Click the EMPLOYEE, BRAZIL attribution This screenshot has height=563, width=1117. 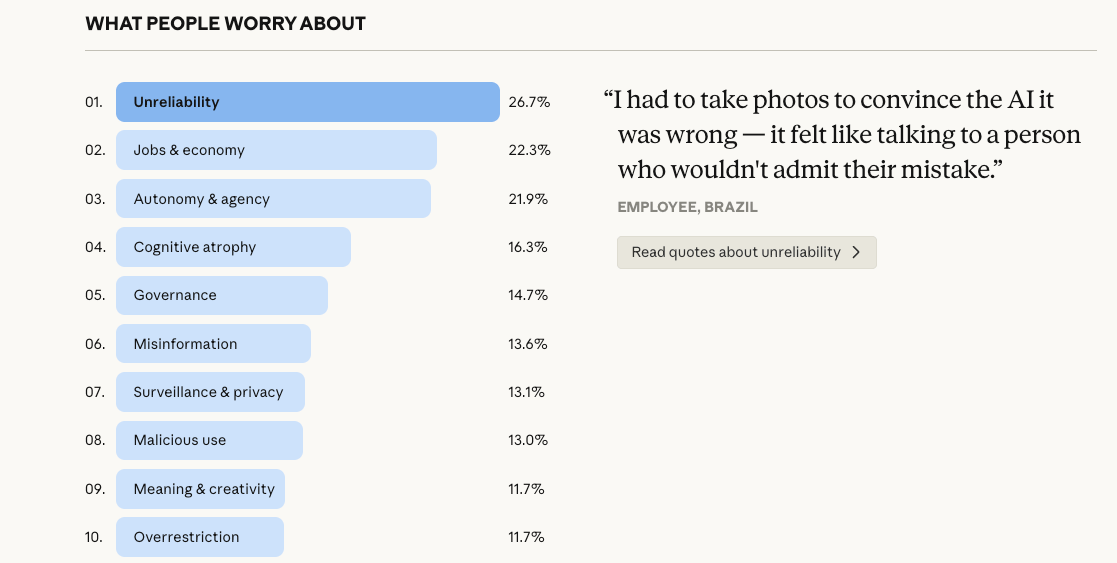[687, 207]
